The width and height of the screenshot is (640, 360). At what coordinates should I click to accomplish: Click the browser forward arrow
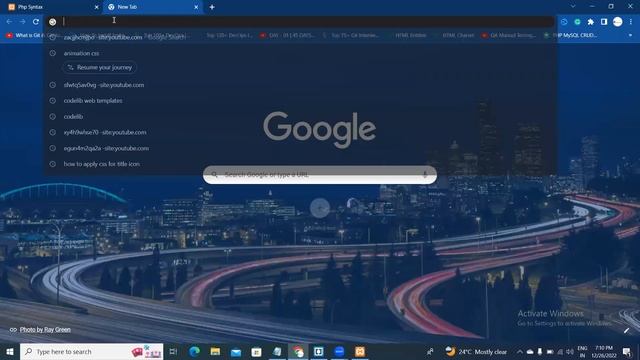point(22,22)
